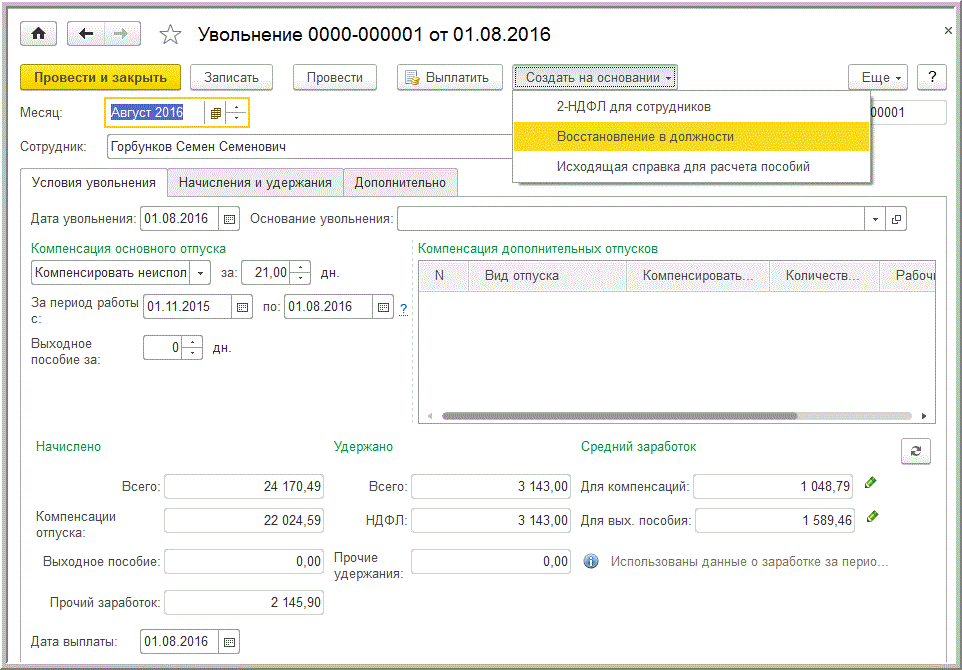
Task: Edit average earnings for compensations pencil
Action: 871,483
